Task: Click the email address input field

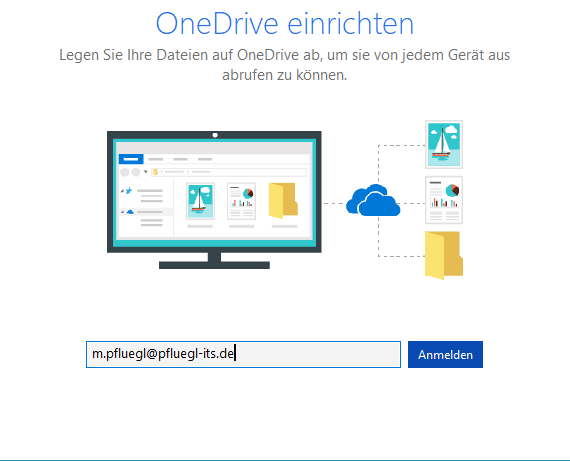Action: click(243, 354)
